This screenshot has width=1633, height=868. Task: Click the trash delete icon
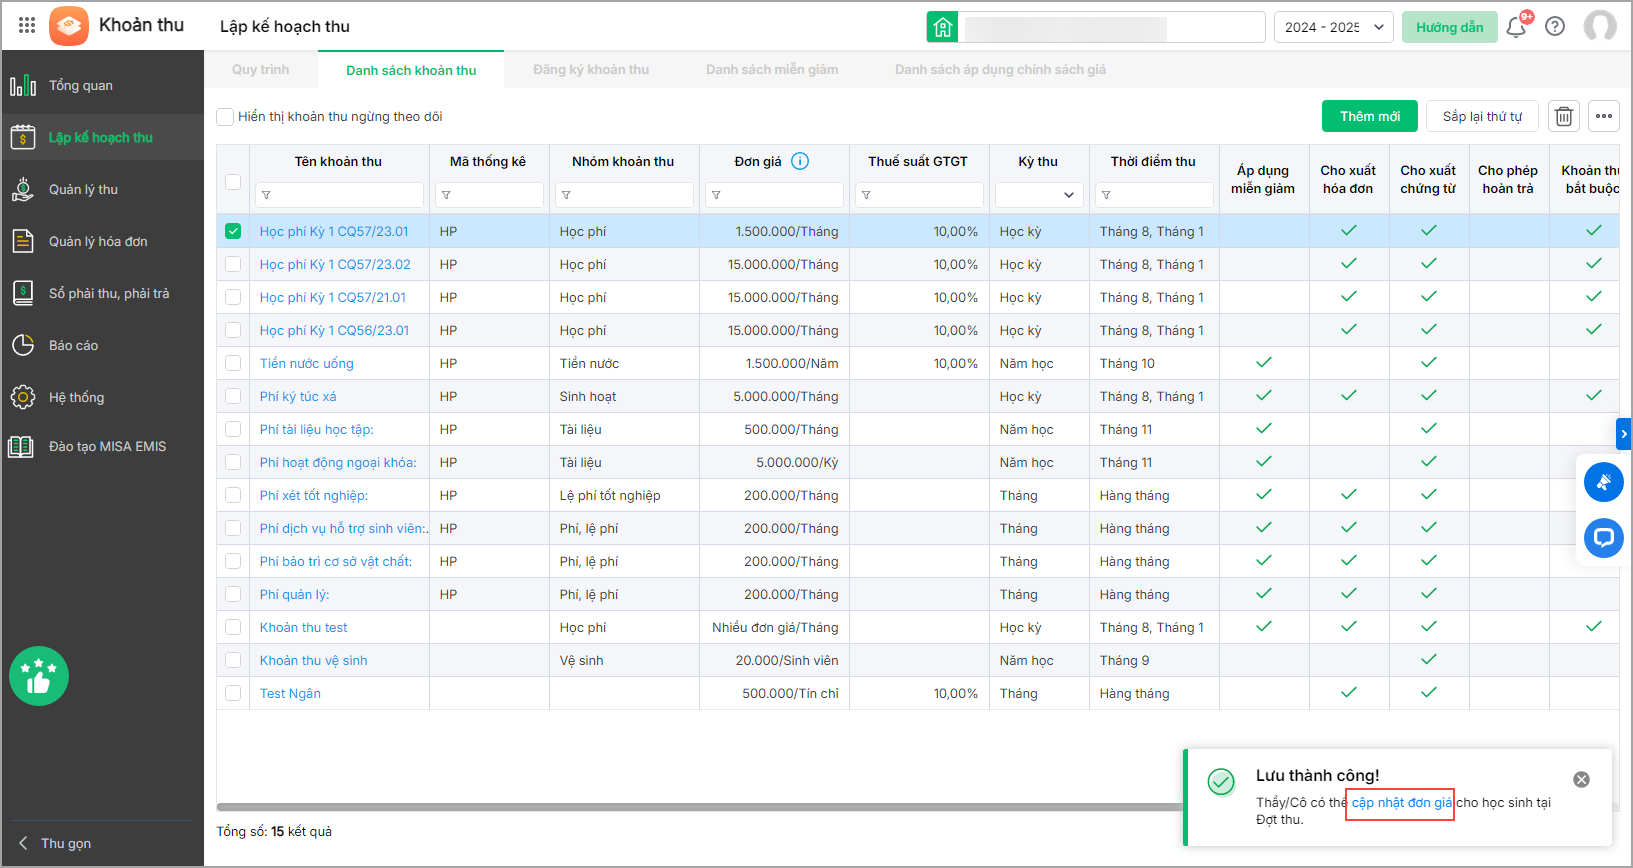pos(1564,117)
